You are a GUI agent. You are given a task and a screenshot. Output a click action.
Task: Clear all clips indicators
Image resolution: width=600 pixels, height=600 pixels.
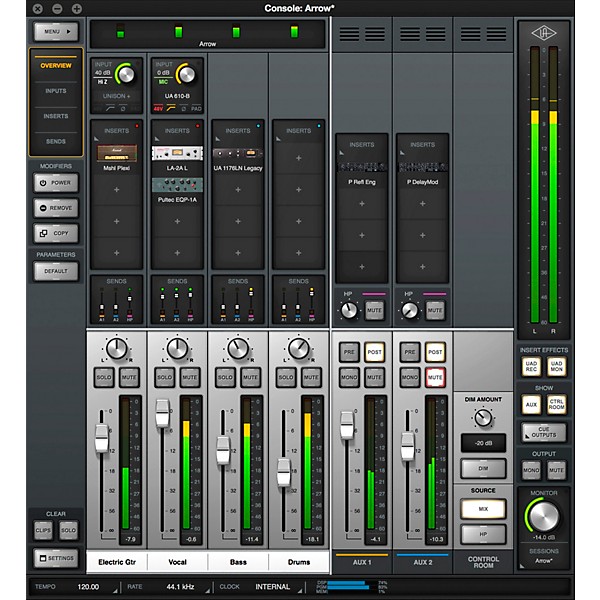[43, 530]
